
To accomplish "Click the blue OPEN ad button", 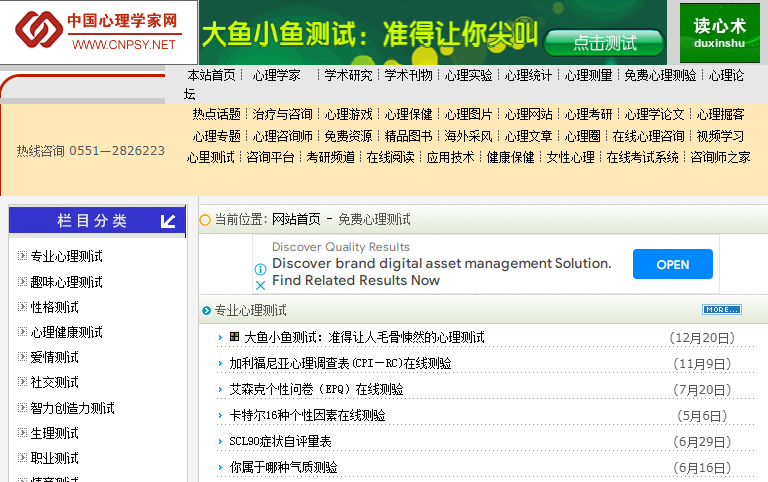I will (672, 265).
